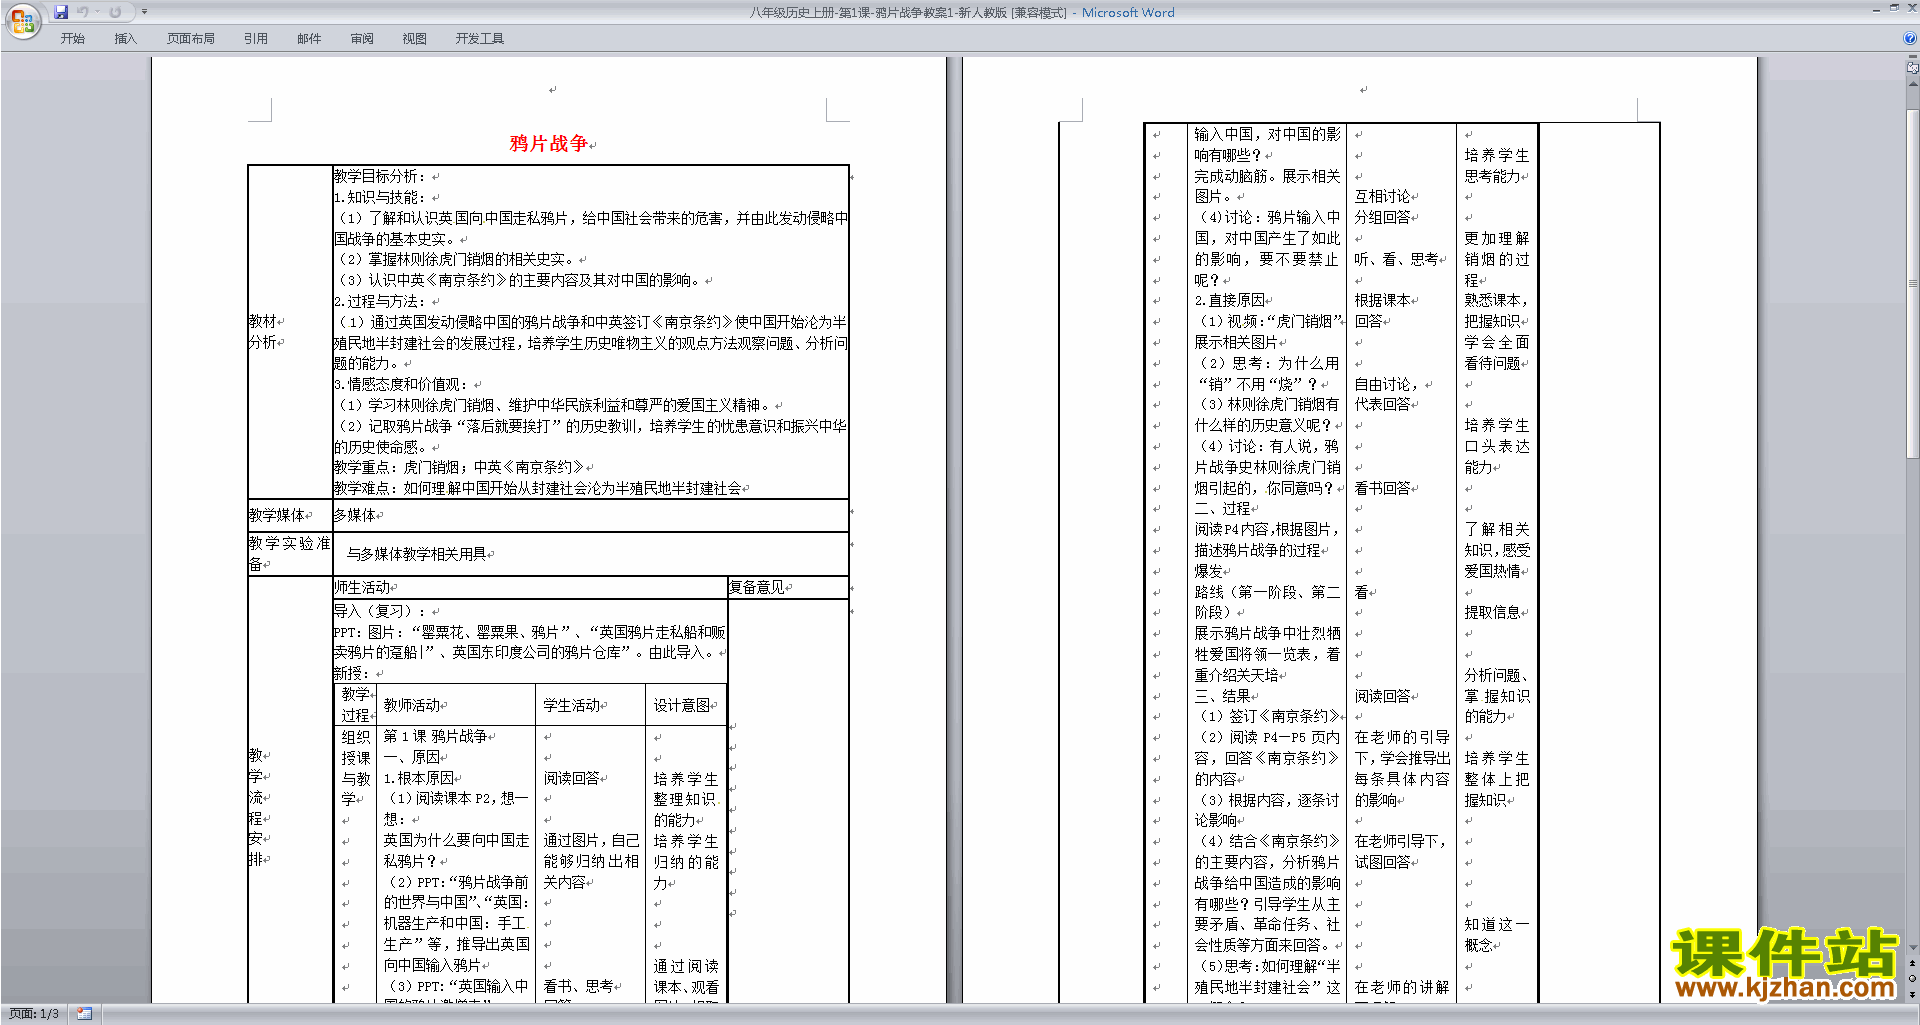
Task: Open the 页面布局 tab
Action: [x=191, y=38]
